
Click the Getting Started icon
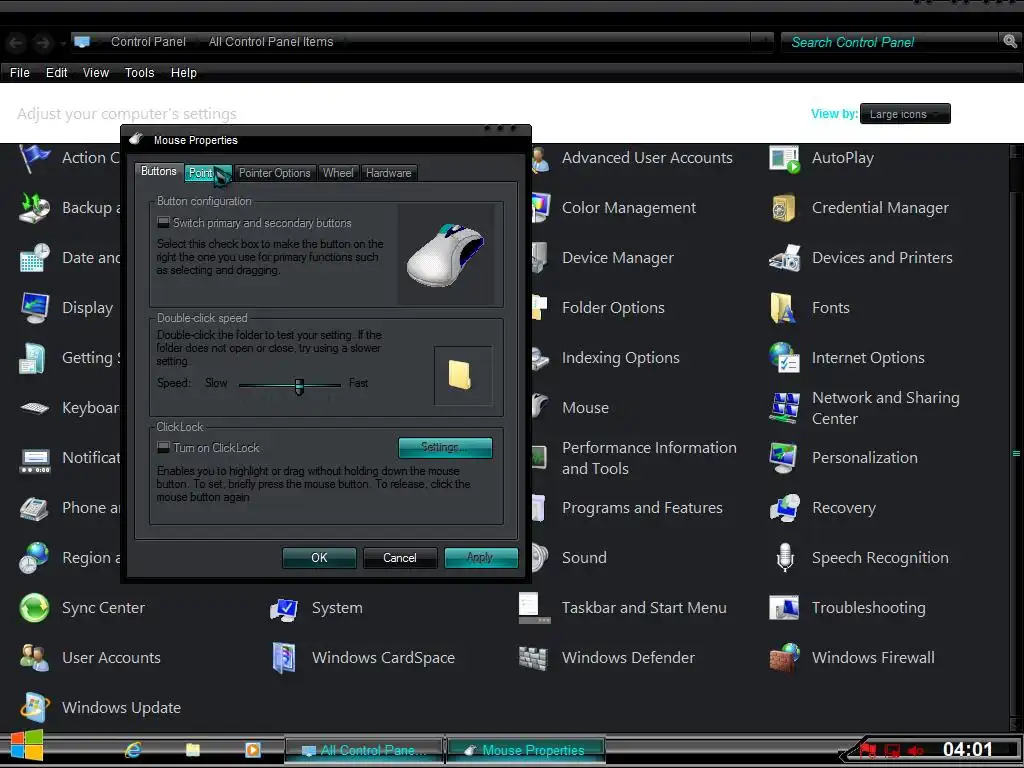(33, 359)
